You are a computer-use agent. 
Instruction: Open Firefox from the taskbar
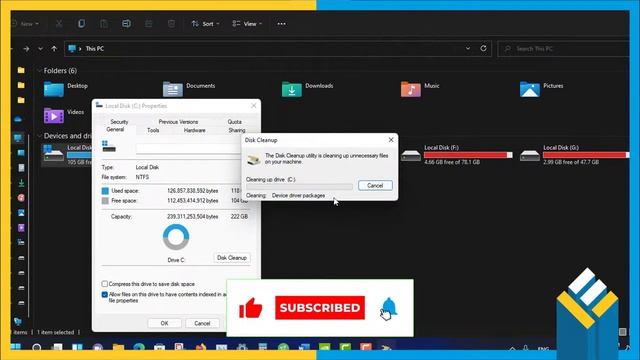pos(200,348)
